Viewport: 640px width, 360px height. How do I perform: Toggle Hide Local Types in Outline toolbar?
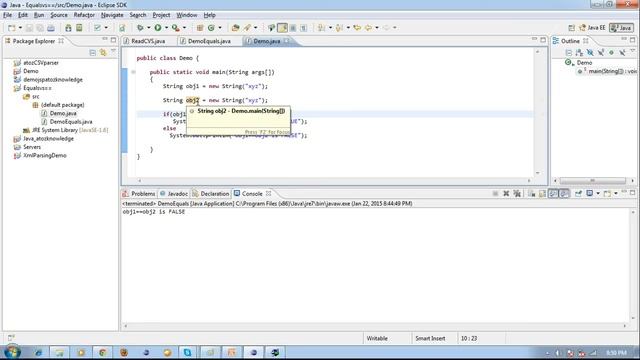622,53
